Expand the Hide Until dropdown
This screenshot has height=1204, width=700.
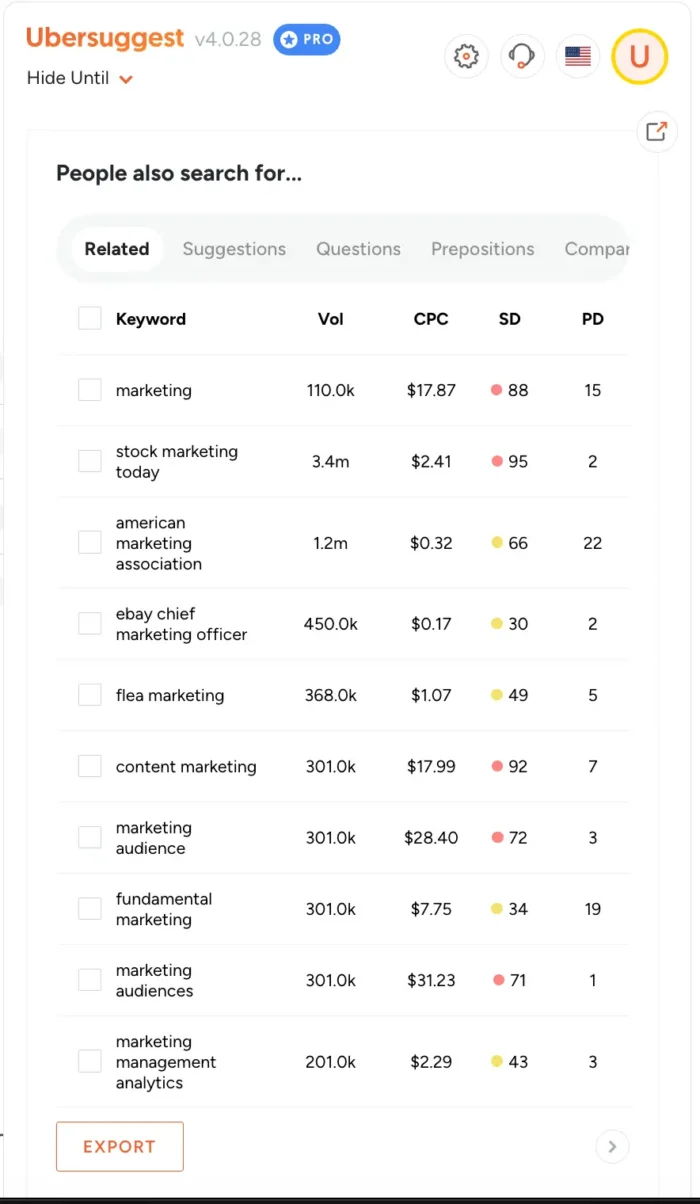(x=80, y=78)
